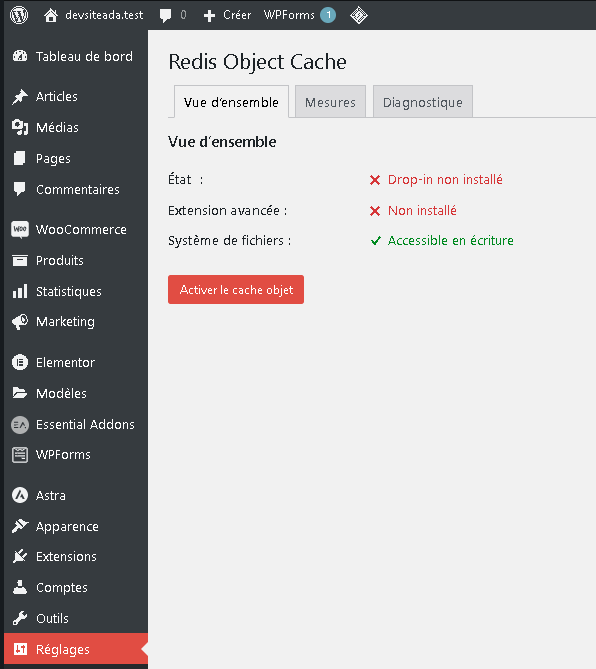Open the Médias menu label
596x669 pixels.
[x=57, y=127]
